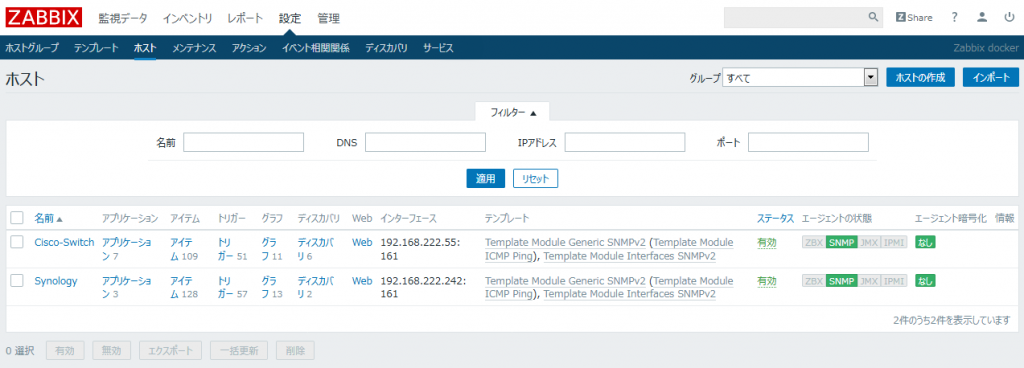This screenshot has width=1024, height=368.
Task: Open アプリケーション 7 for Cisco-Switch
Action: pyautogui.click(x=127, y=249)
